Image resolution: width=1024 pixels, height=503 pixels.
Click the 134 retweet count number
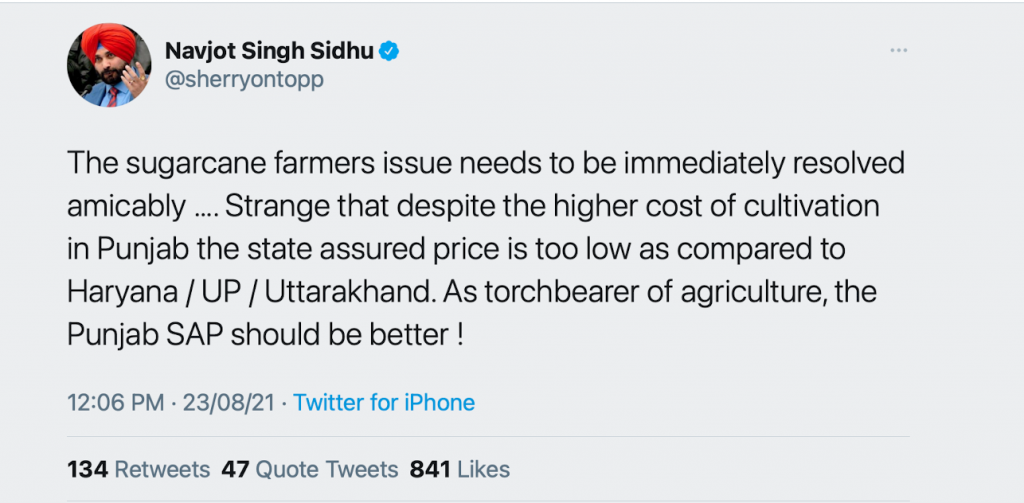[87, 469]
